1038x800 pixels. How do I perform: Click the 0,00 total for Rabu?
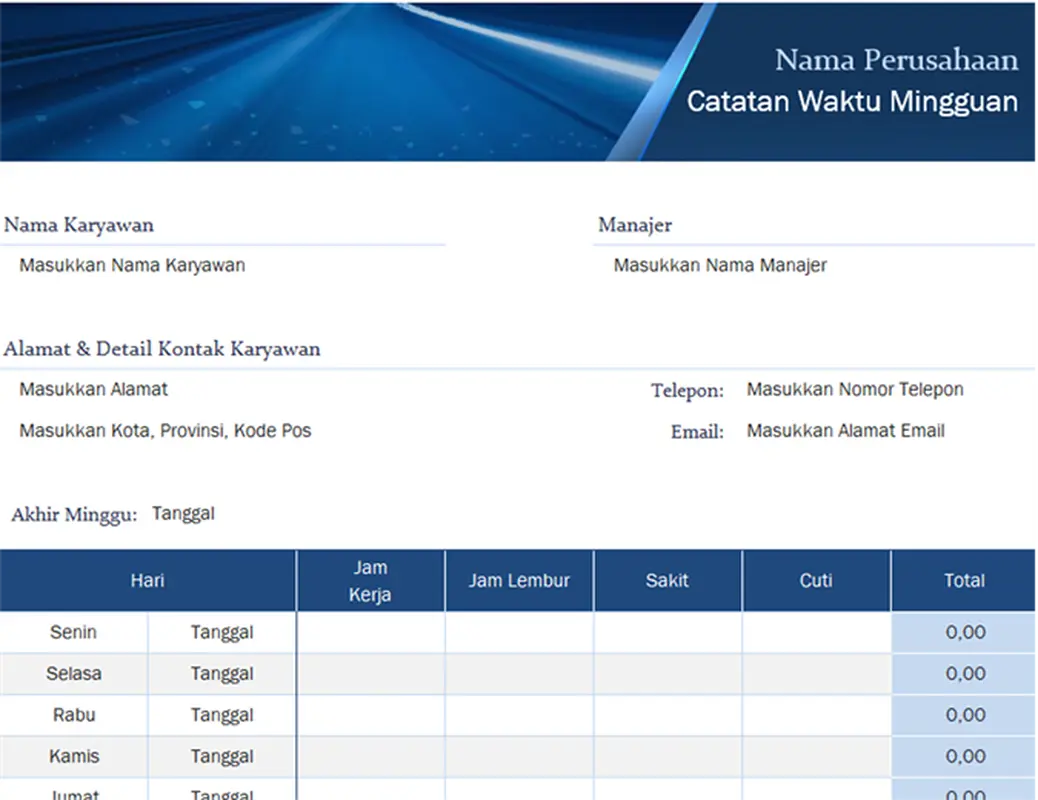(x=964, y=715)
